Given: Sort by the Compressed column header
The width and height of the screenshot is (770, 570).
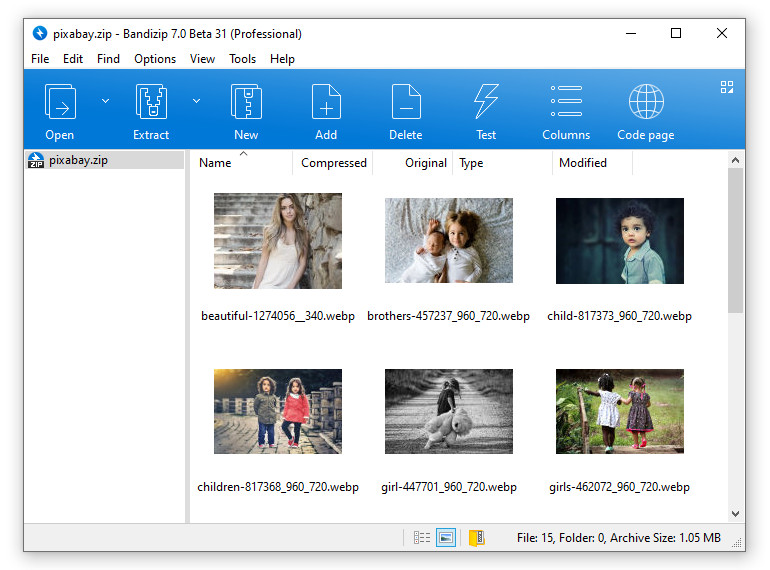Looking at the screenshot, I should coord(333,163).
